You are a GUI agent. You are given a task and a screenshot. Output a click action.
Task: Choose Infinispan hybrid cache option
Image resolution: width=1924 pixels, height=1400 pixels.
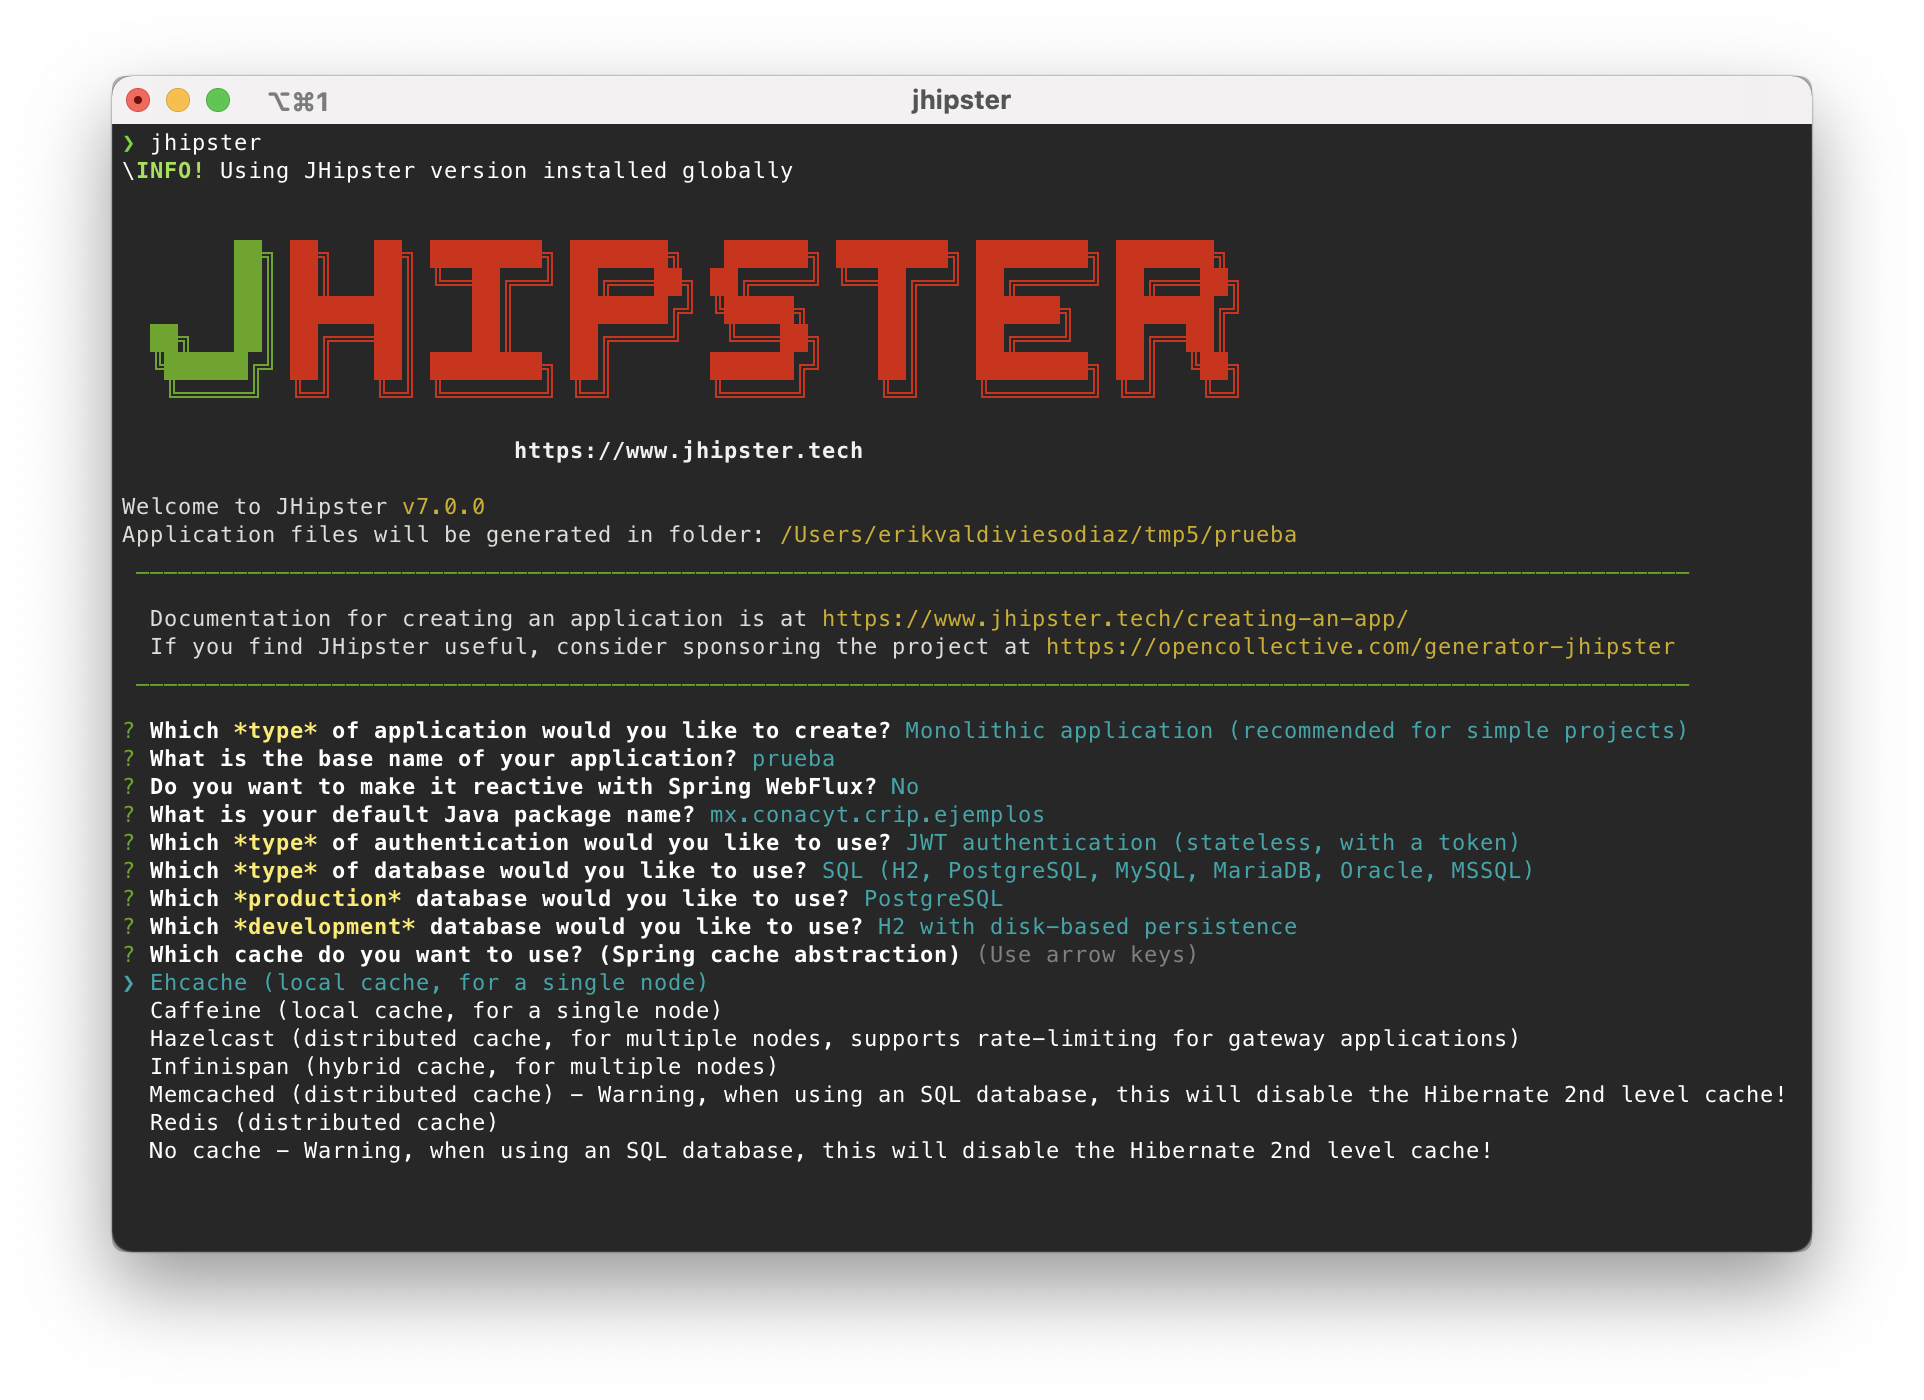[x=464, y=1067]
